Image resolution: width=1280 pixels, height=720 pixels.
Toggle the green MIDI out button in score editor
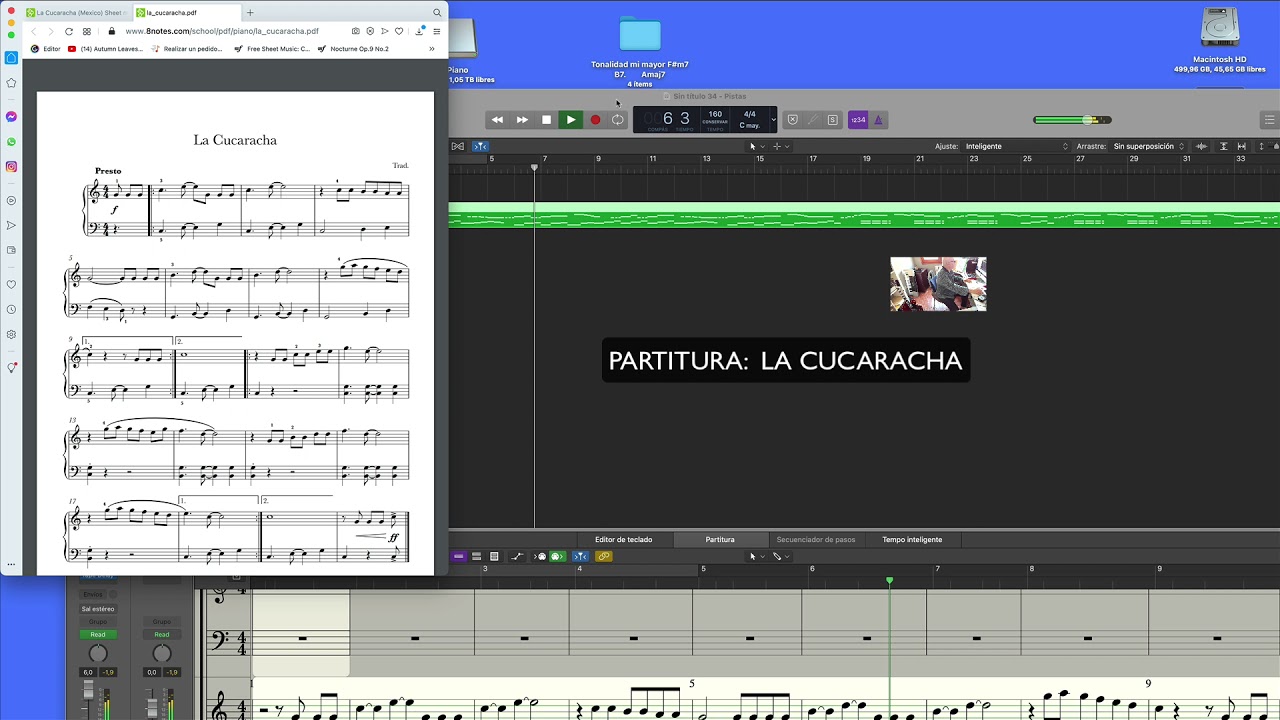[558, 557]
